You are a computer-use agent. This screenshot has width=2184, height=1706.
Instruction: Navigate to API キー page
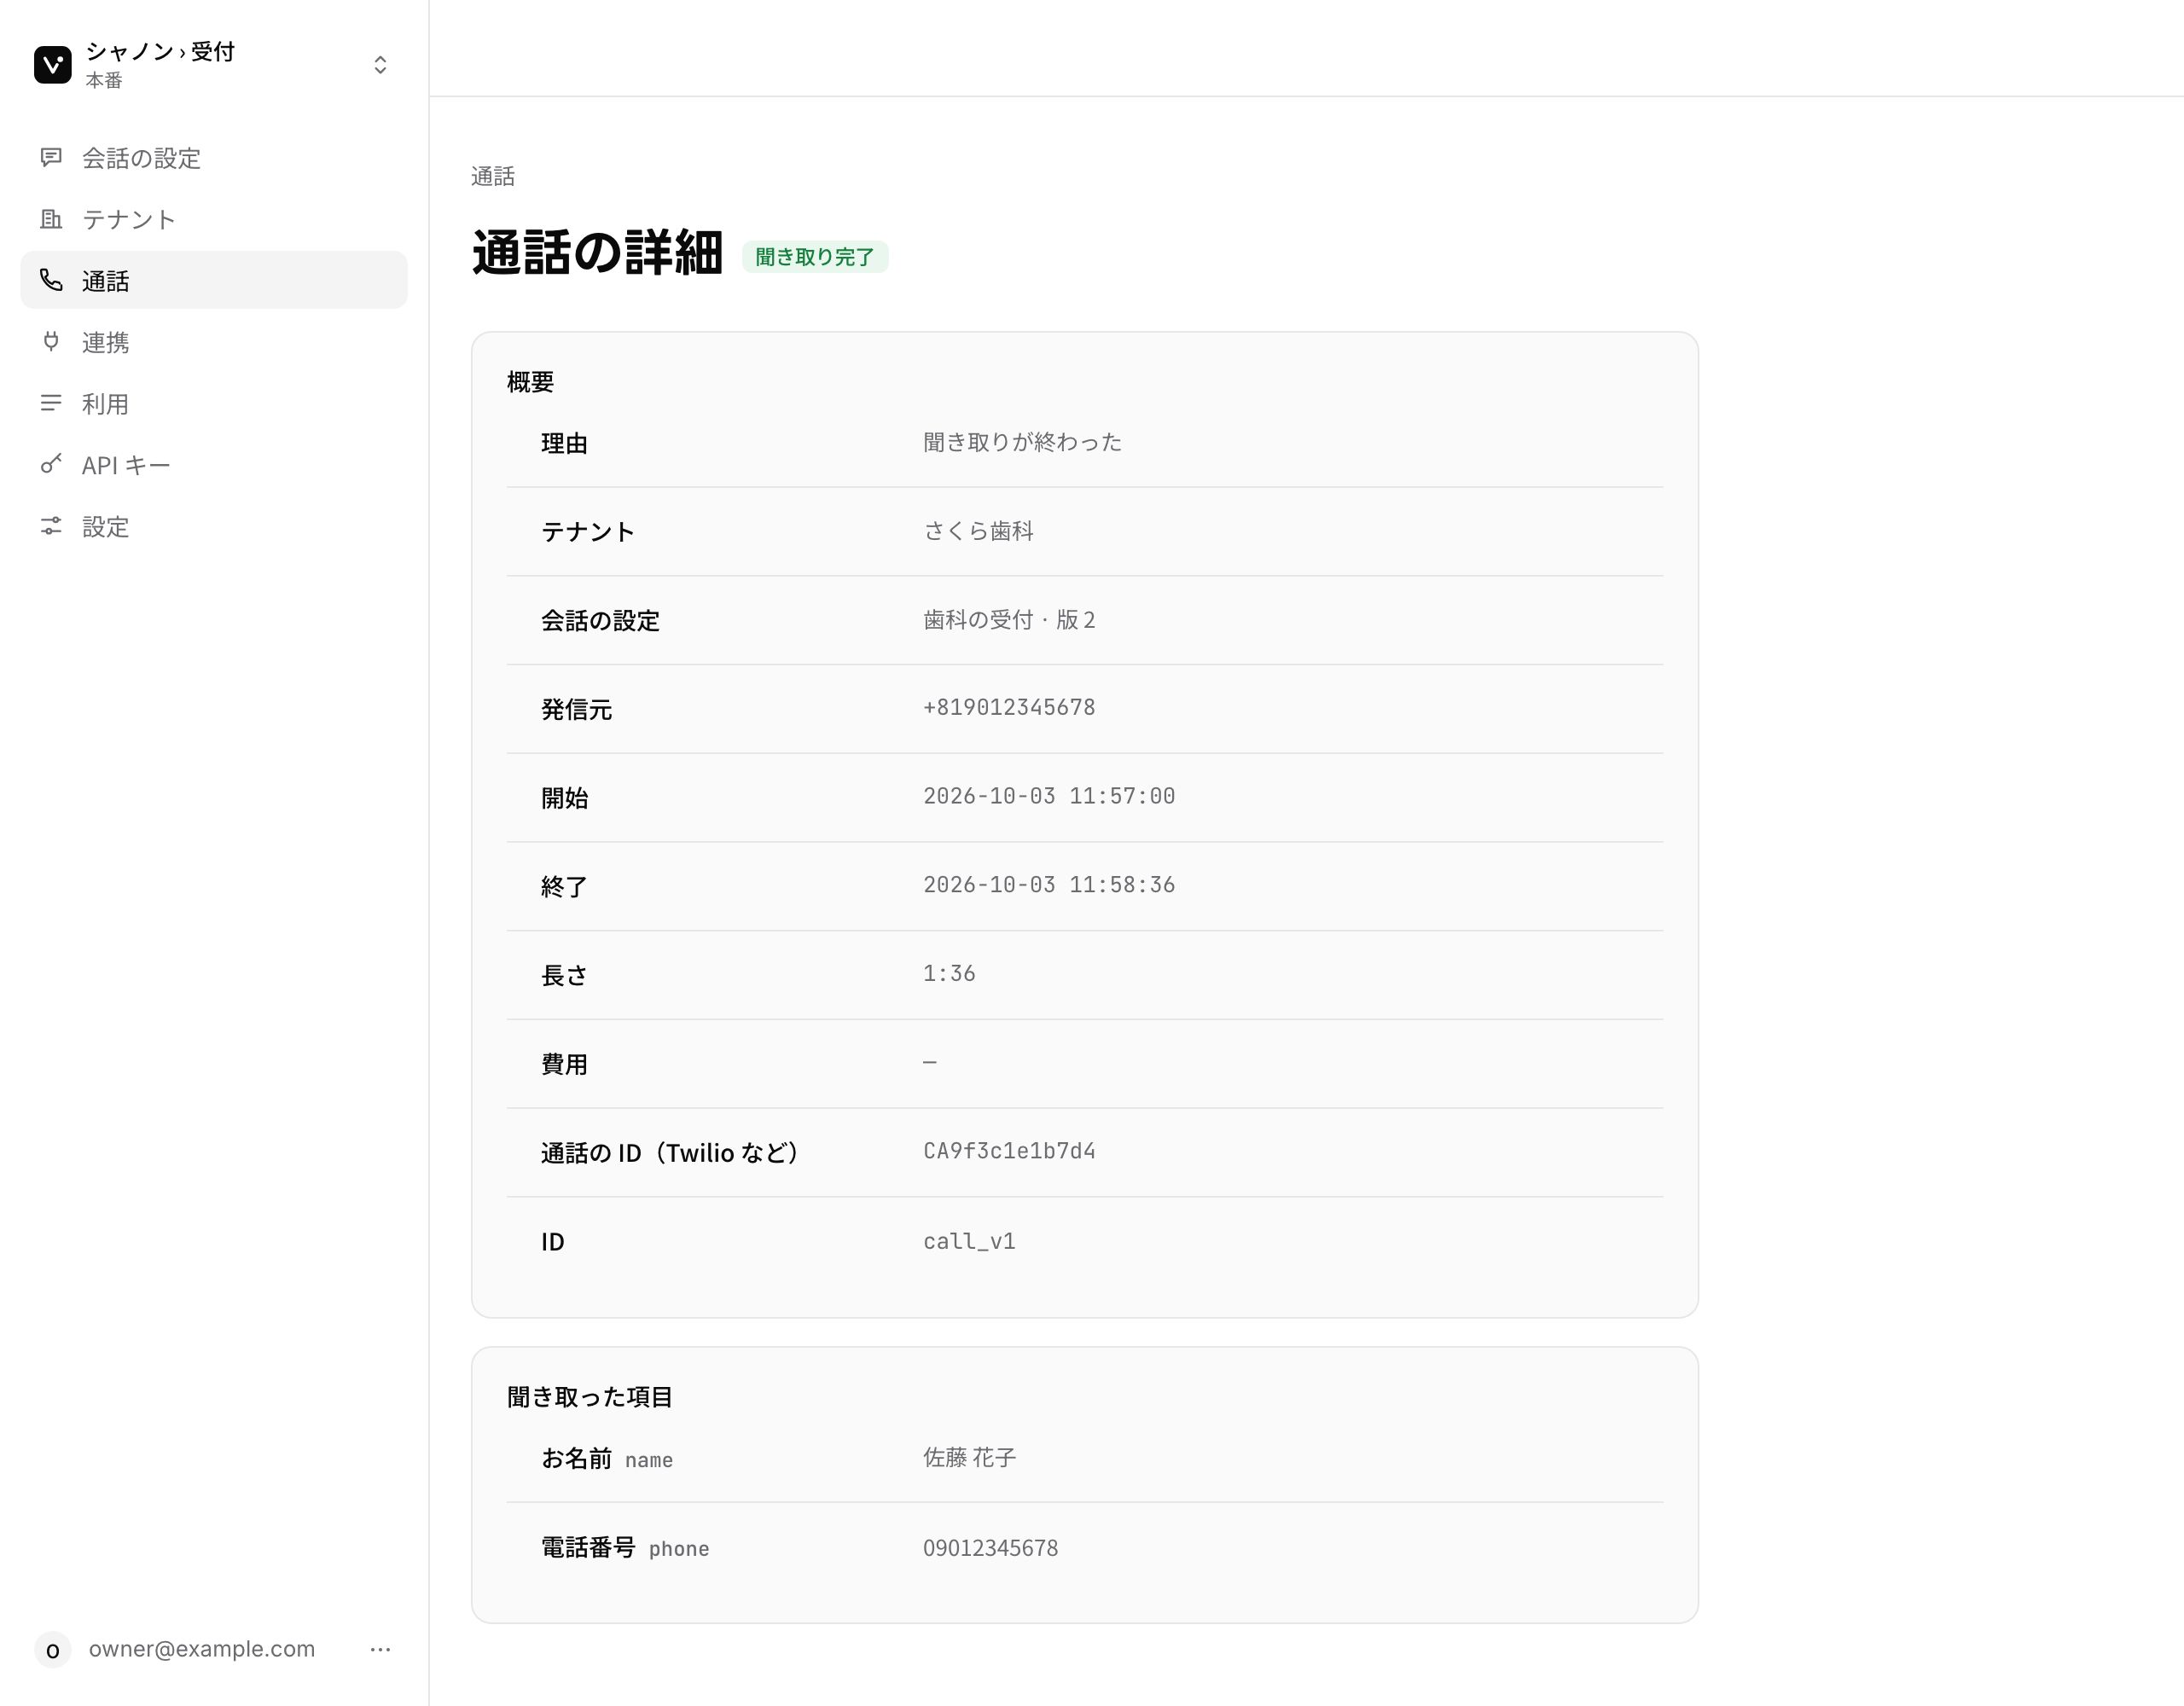coord(214,465)
